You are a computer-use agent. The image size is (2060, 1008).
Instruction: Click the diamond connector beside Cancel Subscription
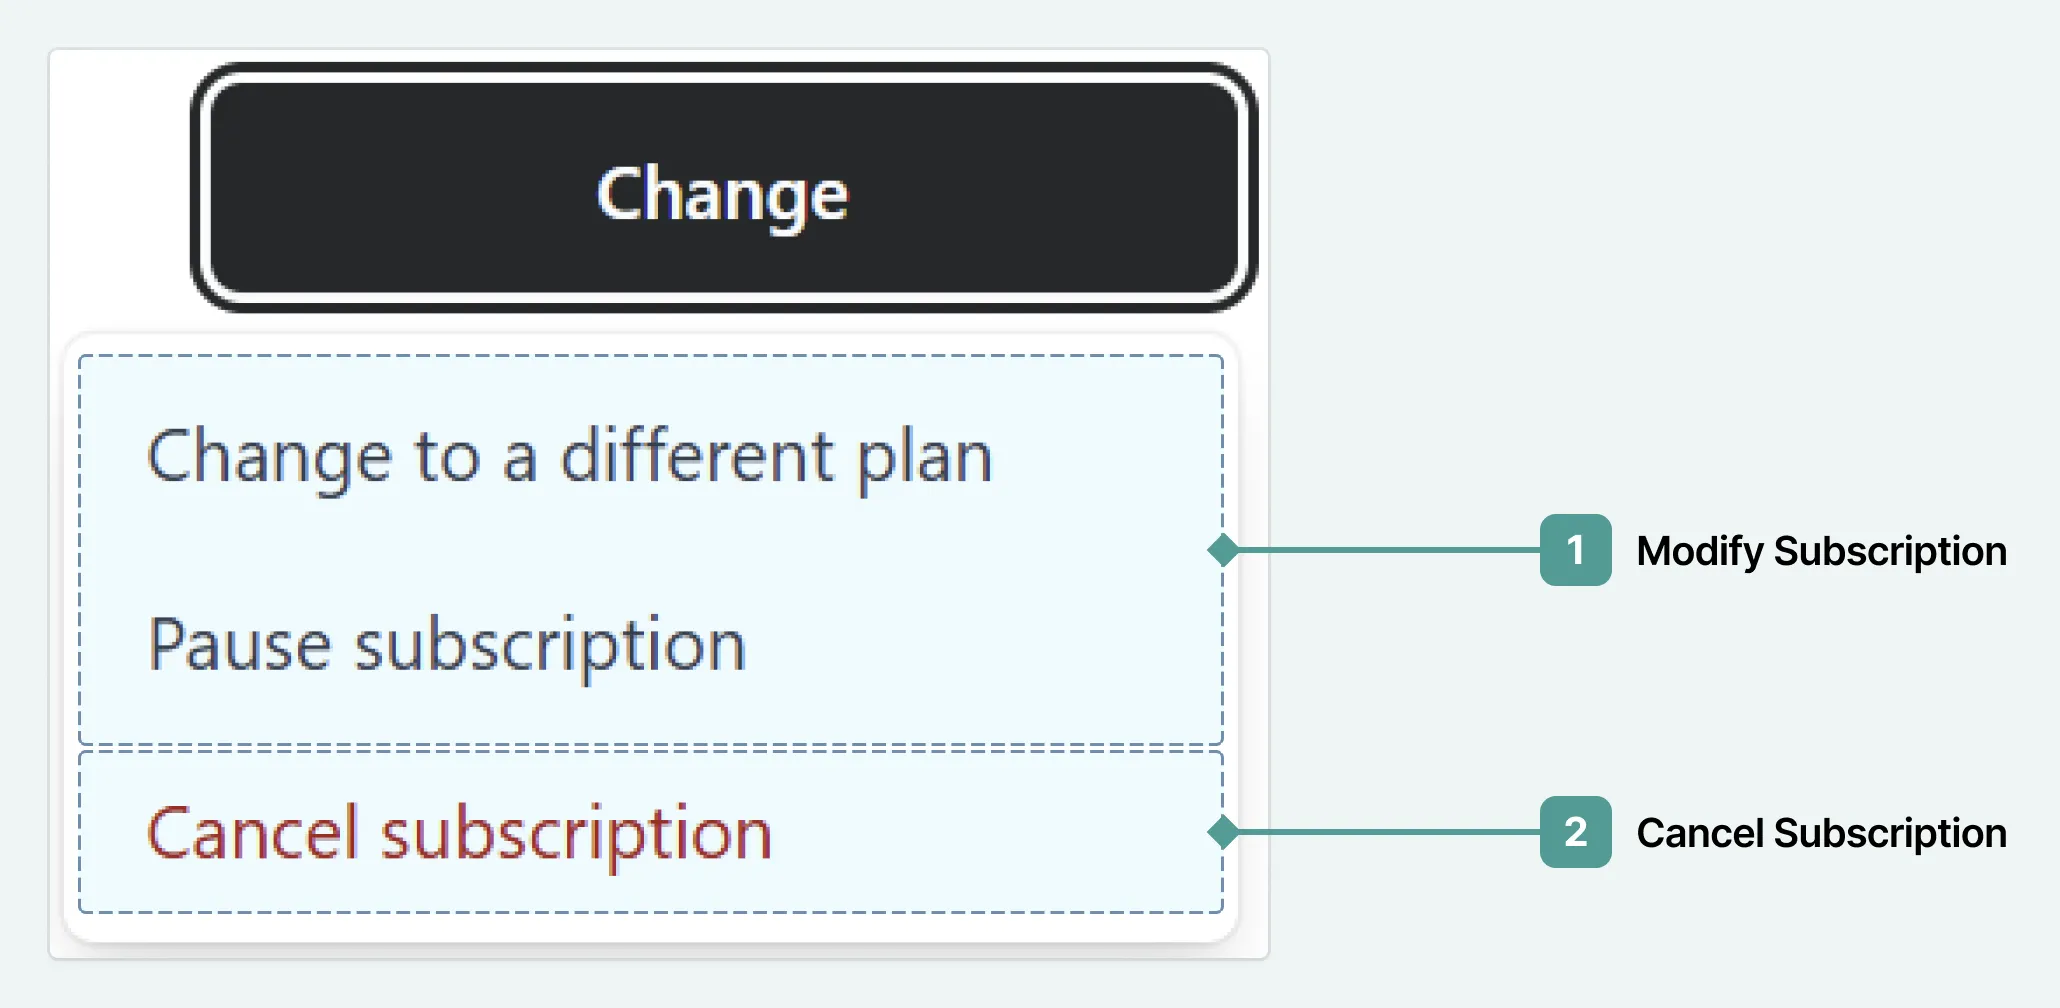pyautogui.click(x=1222, y=832)
